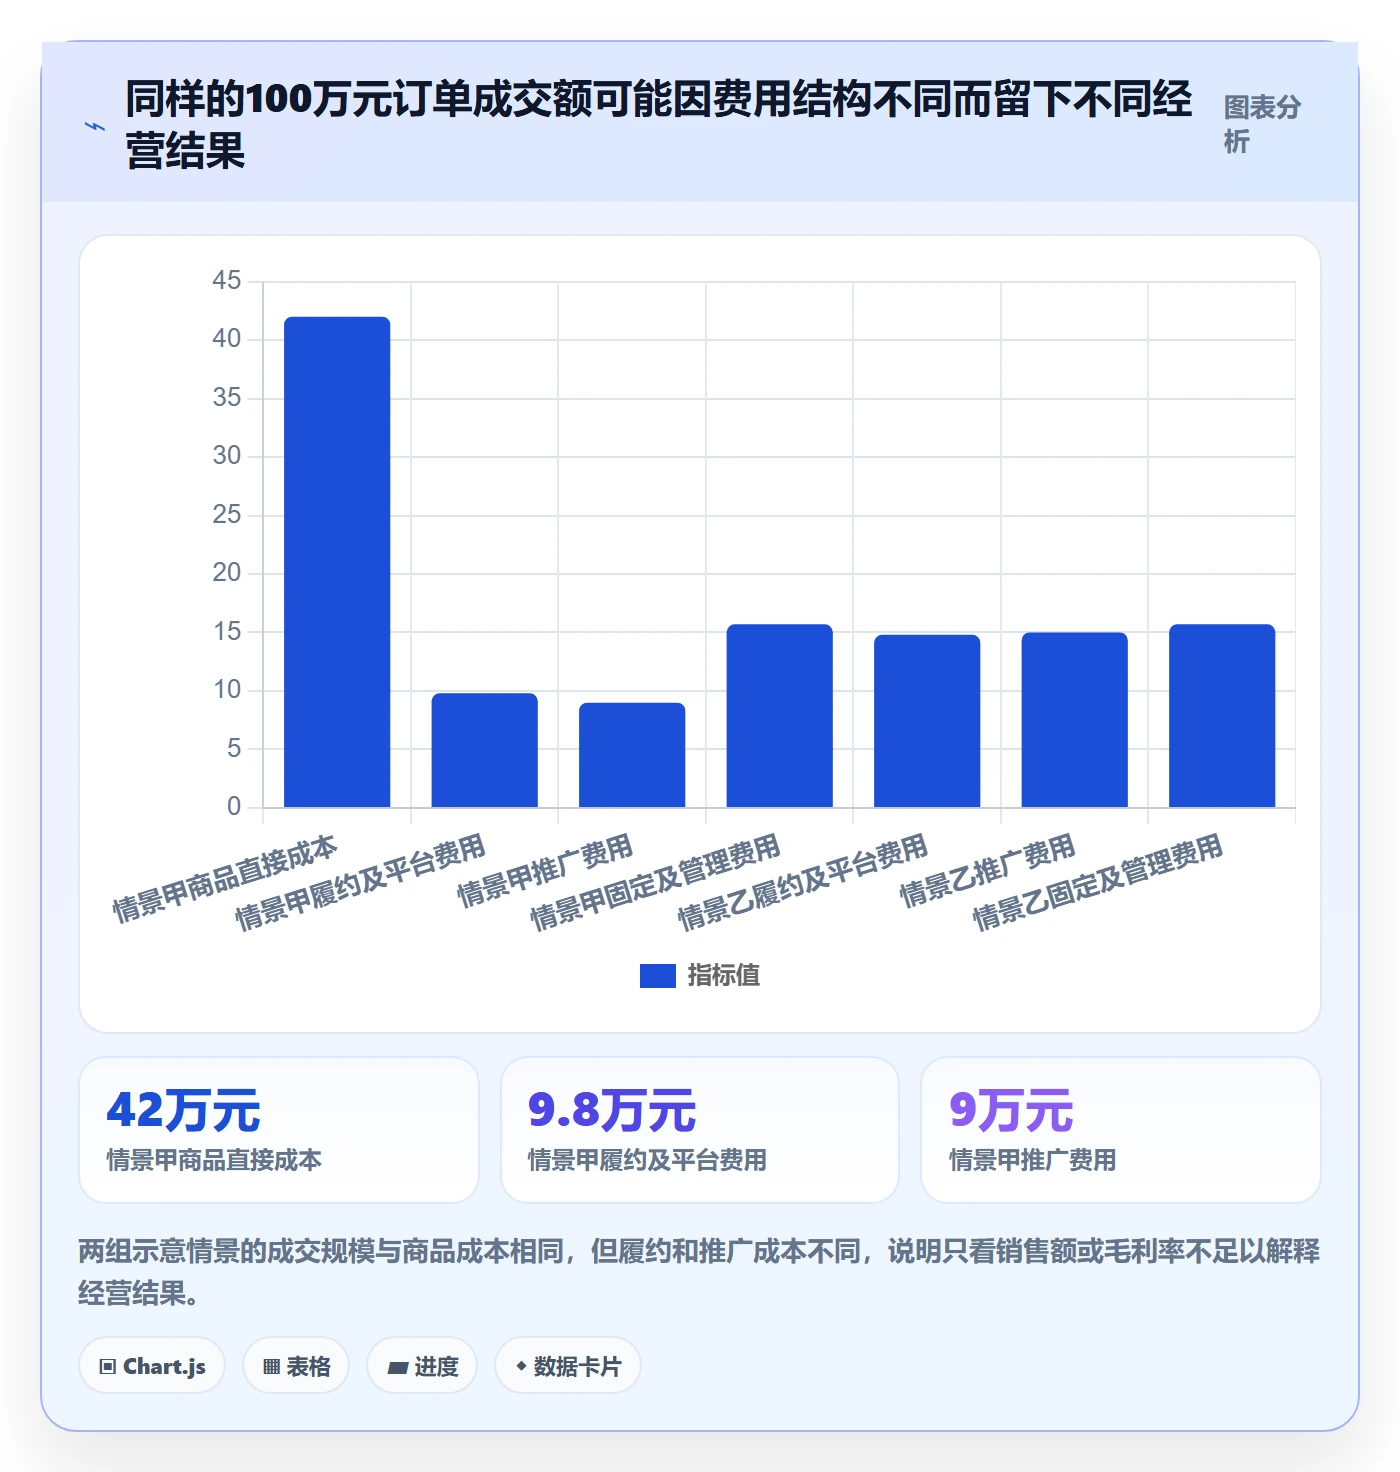Select the 情景乙履约及平台费用 bar

[927, 721]
